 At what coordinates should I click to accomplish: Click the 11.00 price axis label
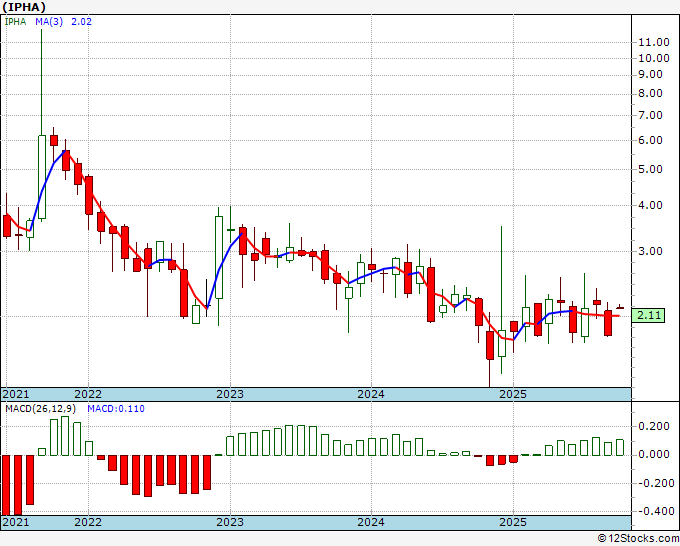click(x=654, y=43)
